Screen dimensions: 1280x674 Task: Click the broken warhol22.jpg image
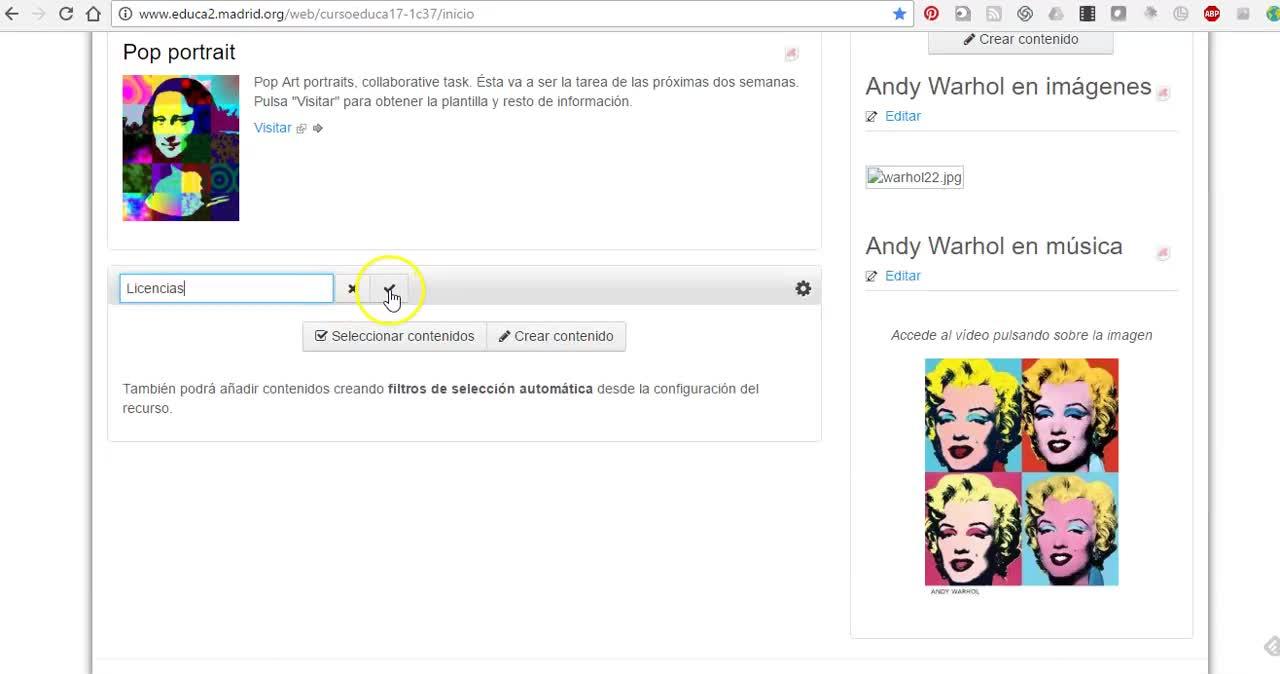click(x=914, y=178)
